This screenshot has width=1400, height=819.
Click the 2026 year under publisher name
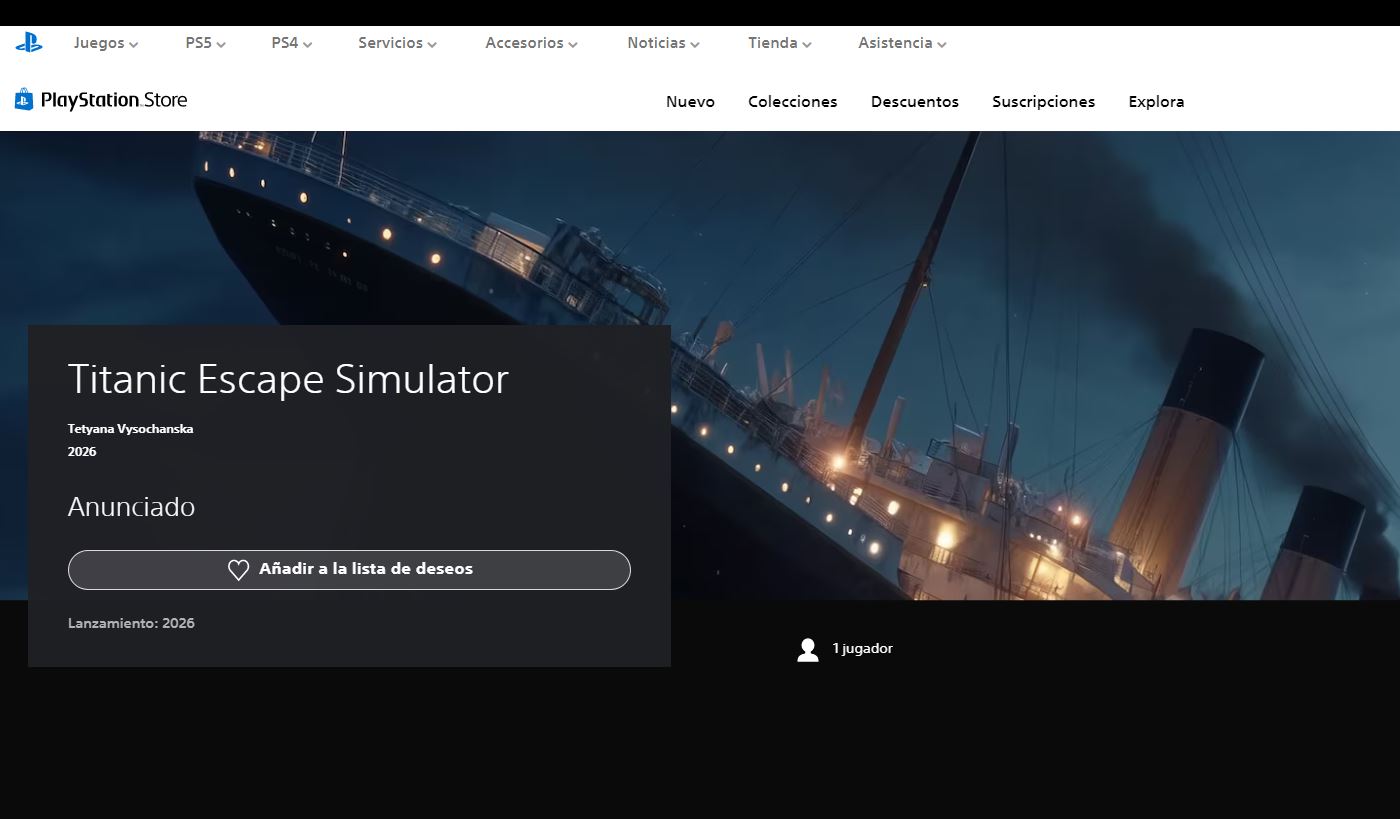[x=82, y=452]
